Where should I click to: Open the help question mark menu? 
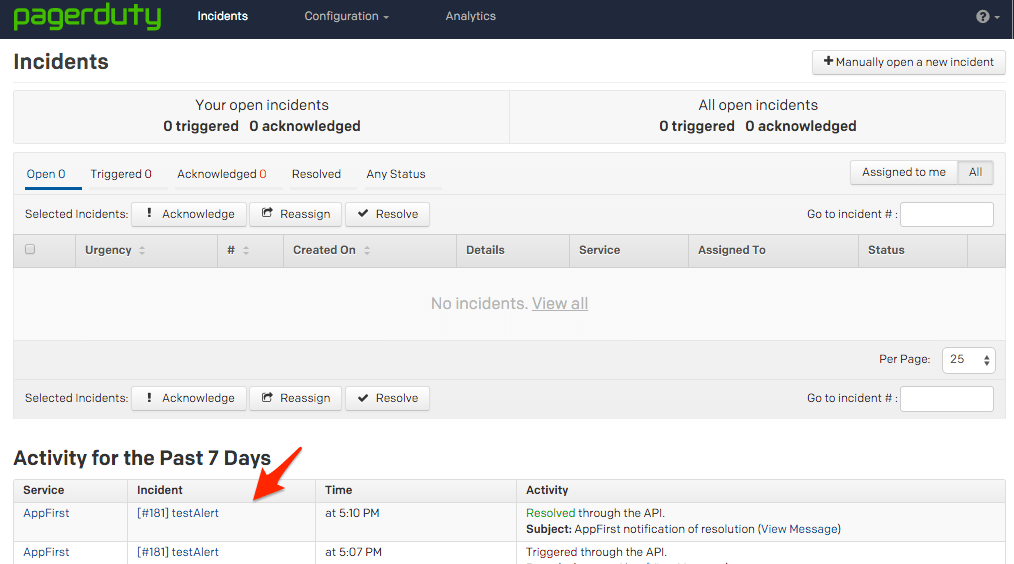986,17
